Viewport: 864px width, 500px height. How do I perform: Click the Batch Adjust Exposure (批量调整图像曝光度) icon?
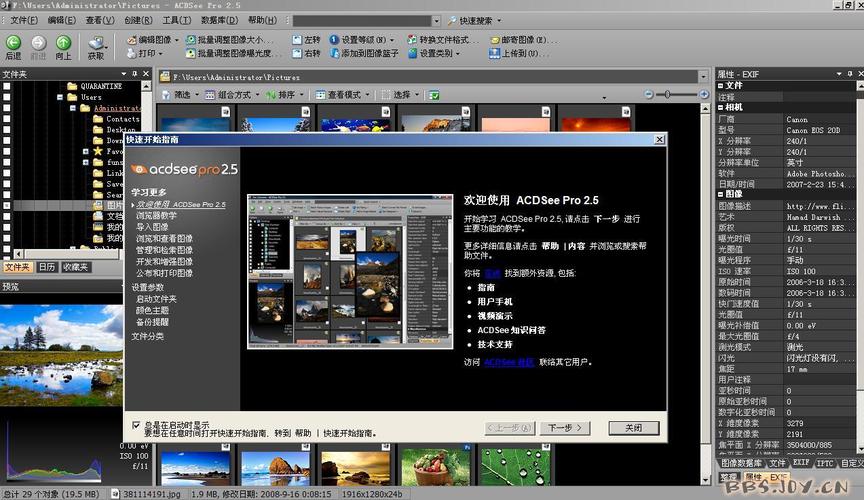[191, 53]
